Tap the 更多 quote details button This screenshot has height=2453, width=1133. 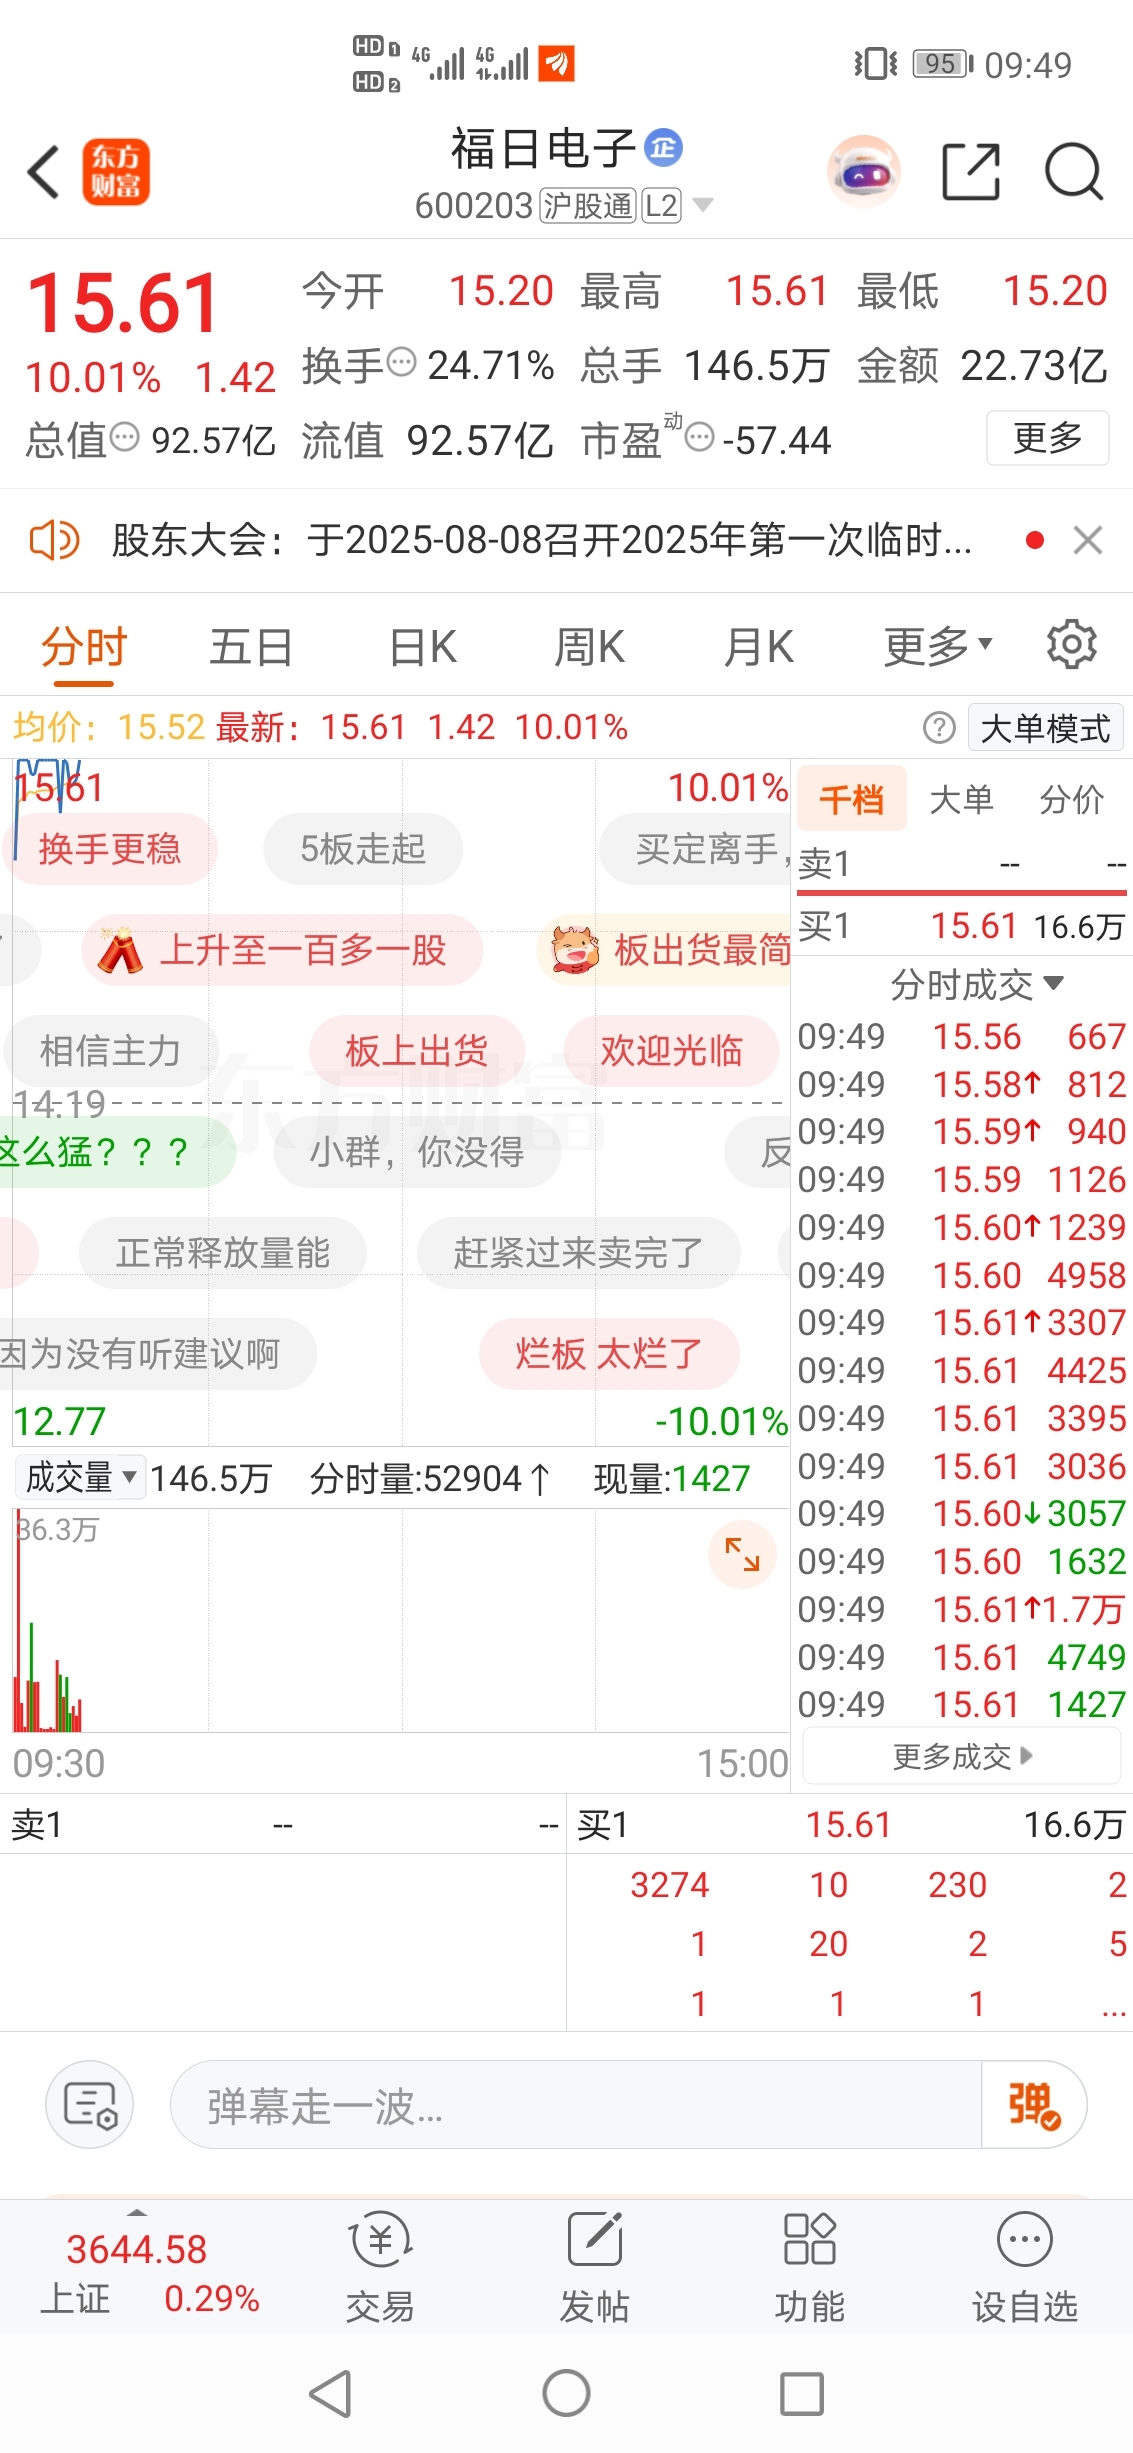click(1047, 437)
